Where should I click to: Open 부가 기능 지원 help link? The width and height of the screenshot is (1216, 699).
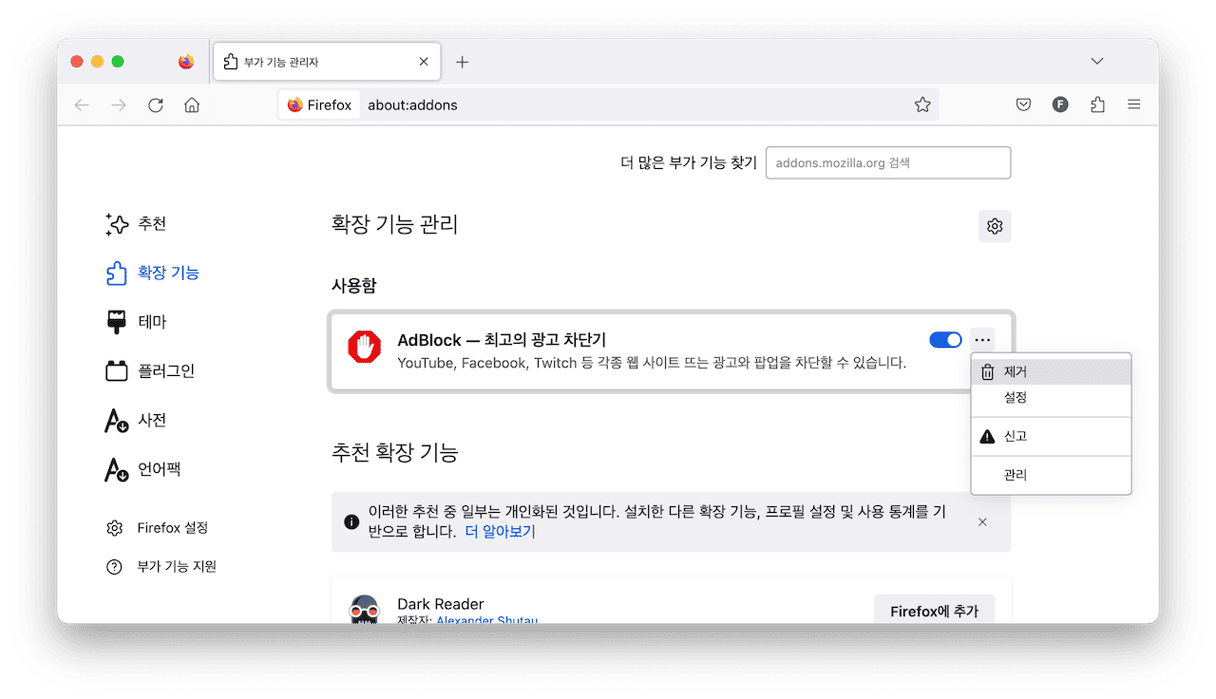[161, 567]
